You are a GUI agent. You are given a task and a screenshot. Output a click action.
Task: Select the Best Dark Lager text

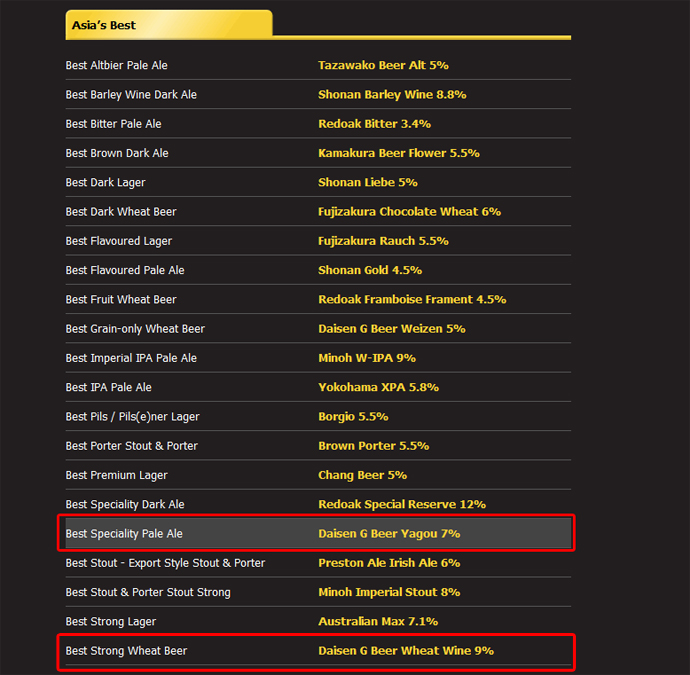point(105,183)
